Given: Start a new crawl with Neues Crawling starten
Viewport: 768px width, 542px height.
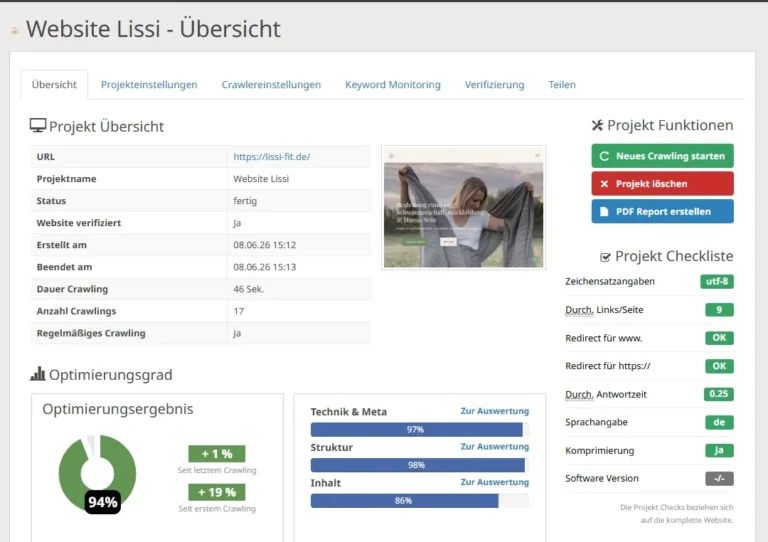Looking at the screenshot, I should coord(662,156).
